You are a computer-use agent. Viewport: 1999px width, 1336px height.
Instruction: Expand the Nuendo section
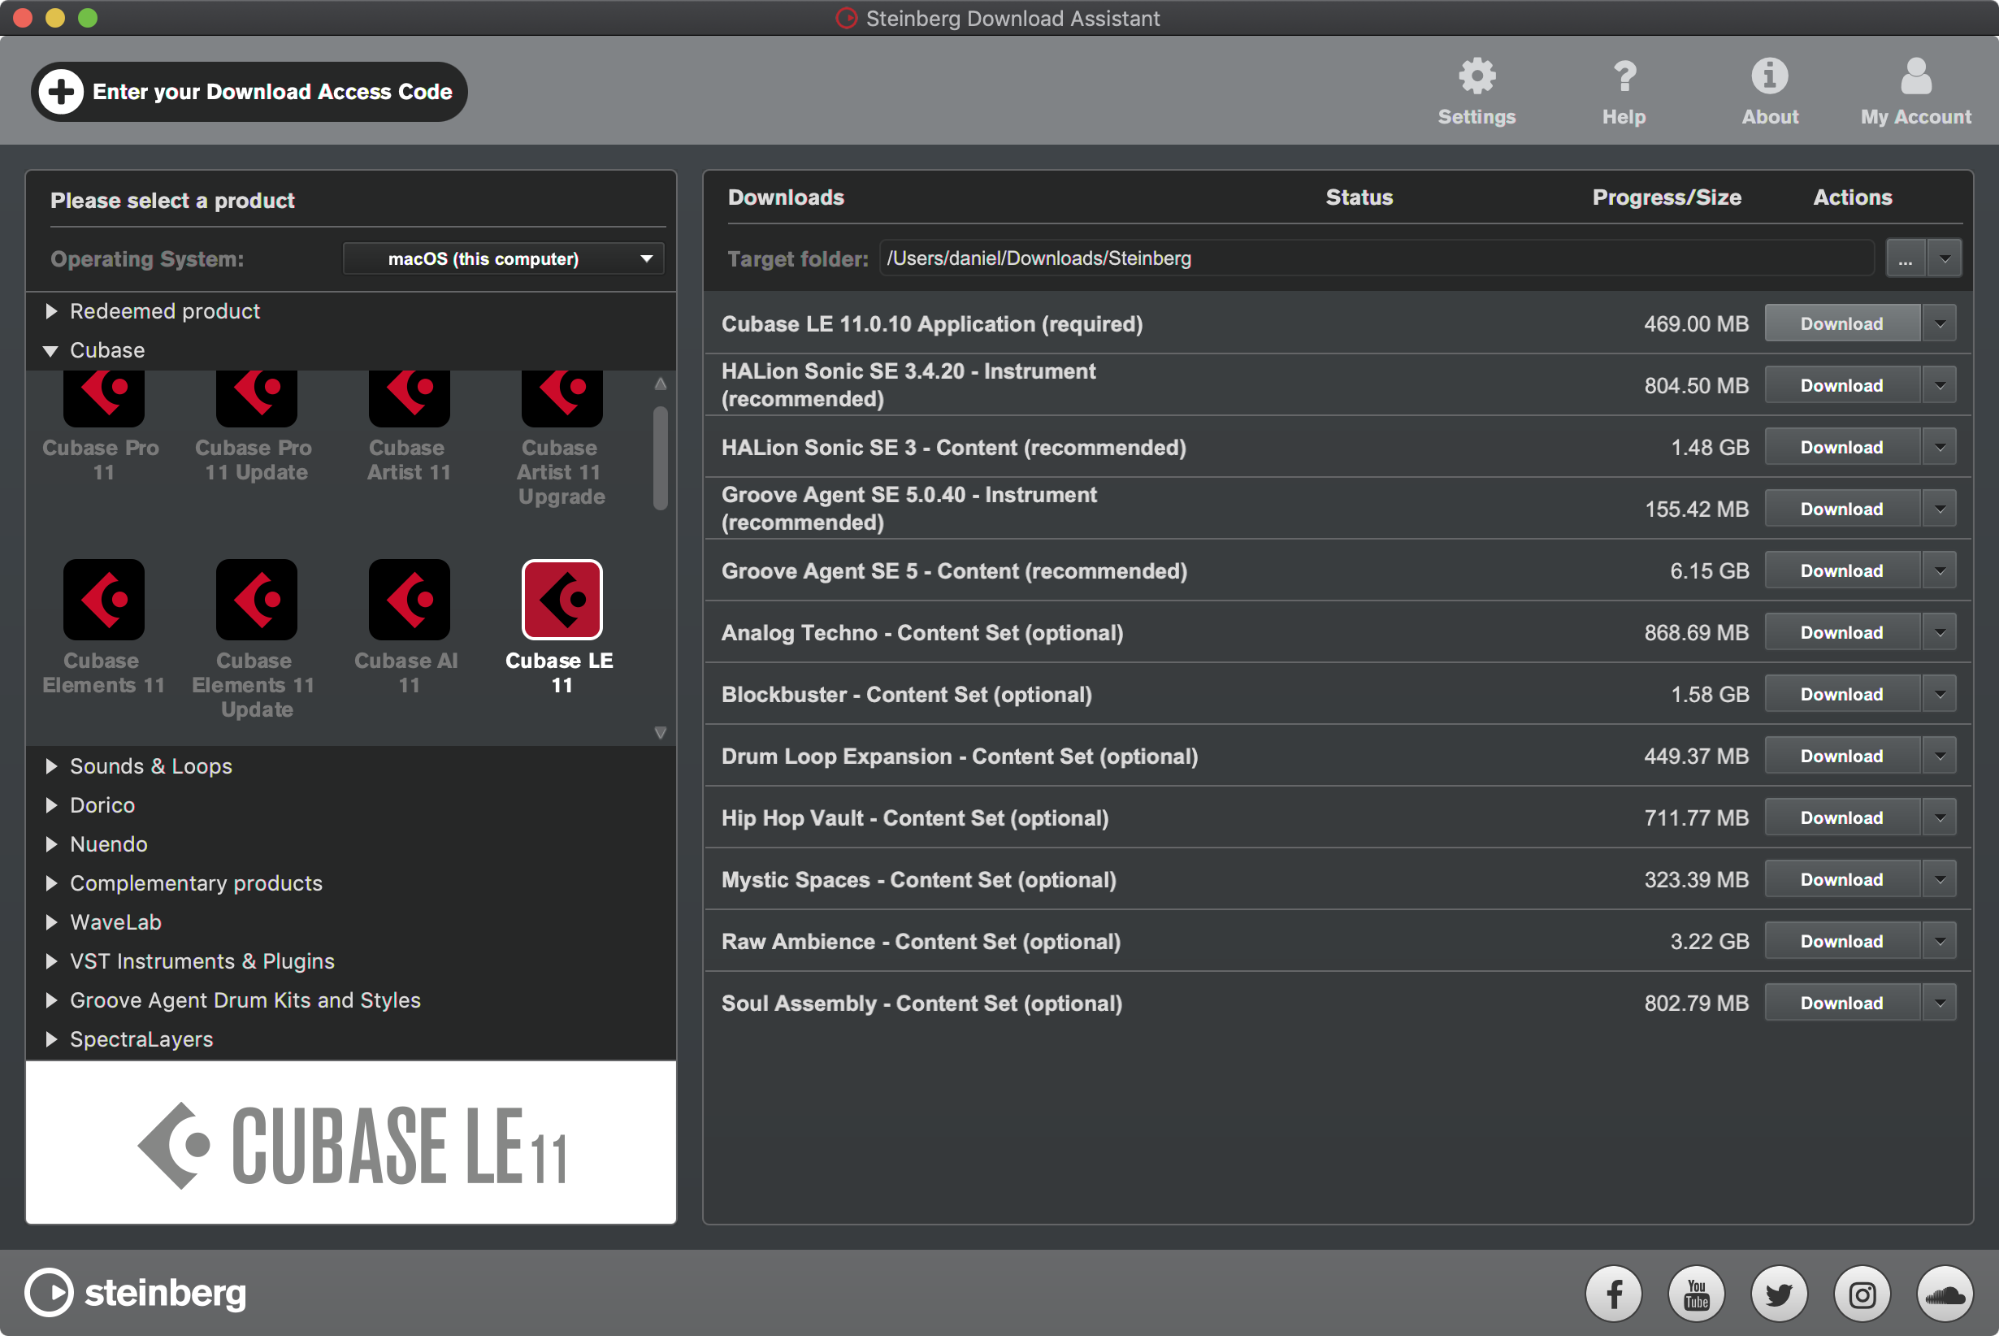51,844
